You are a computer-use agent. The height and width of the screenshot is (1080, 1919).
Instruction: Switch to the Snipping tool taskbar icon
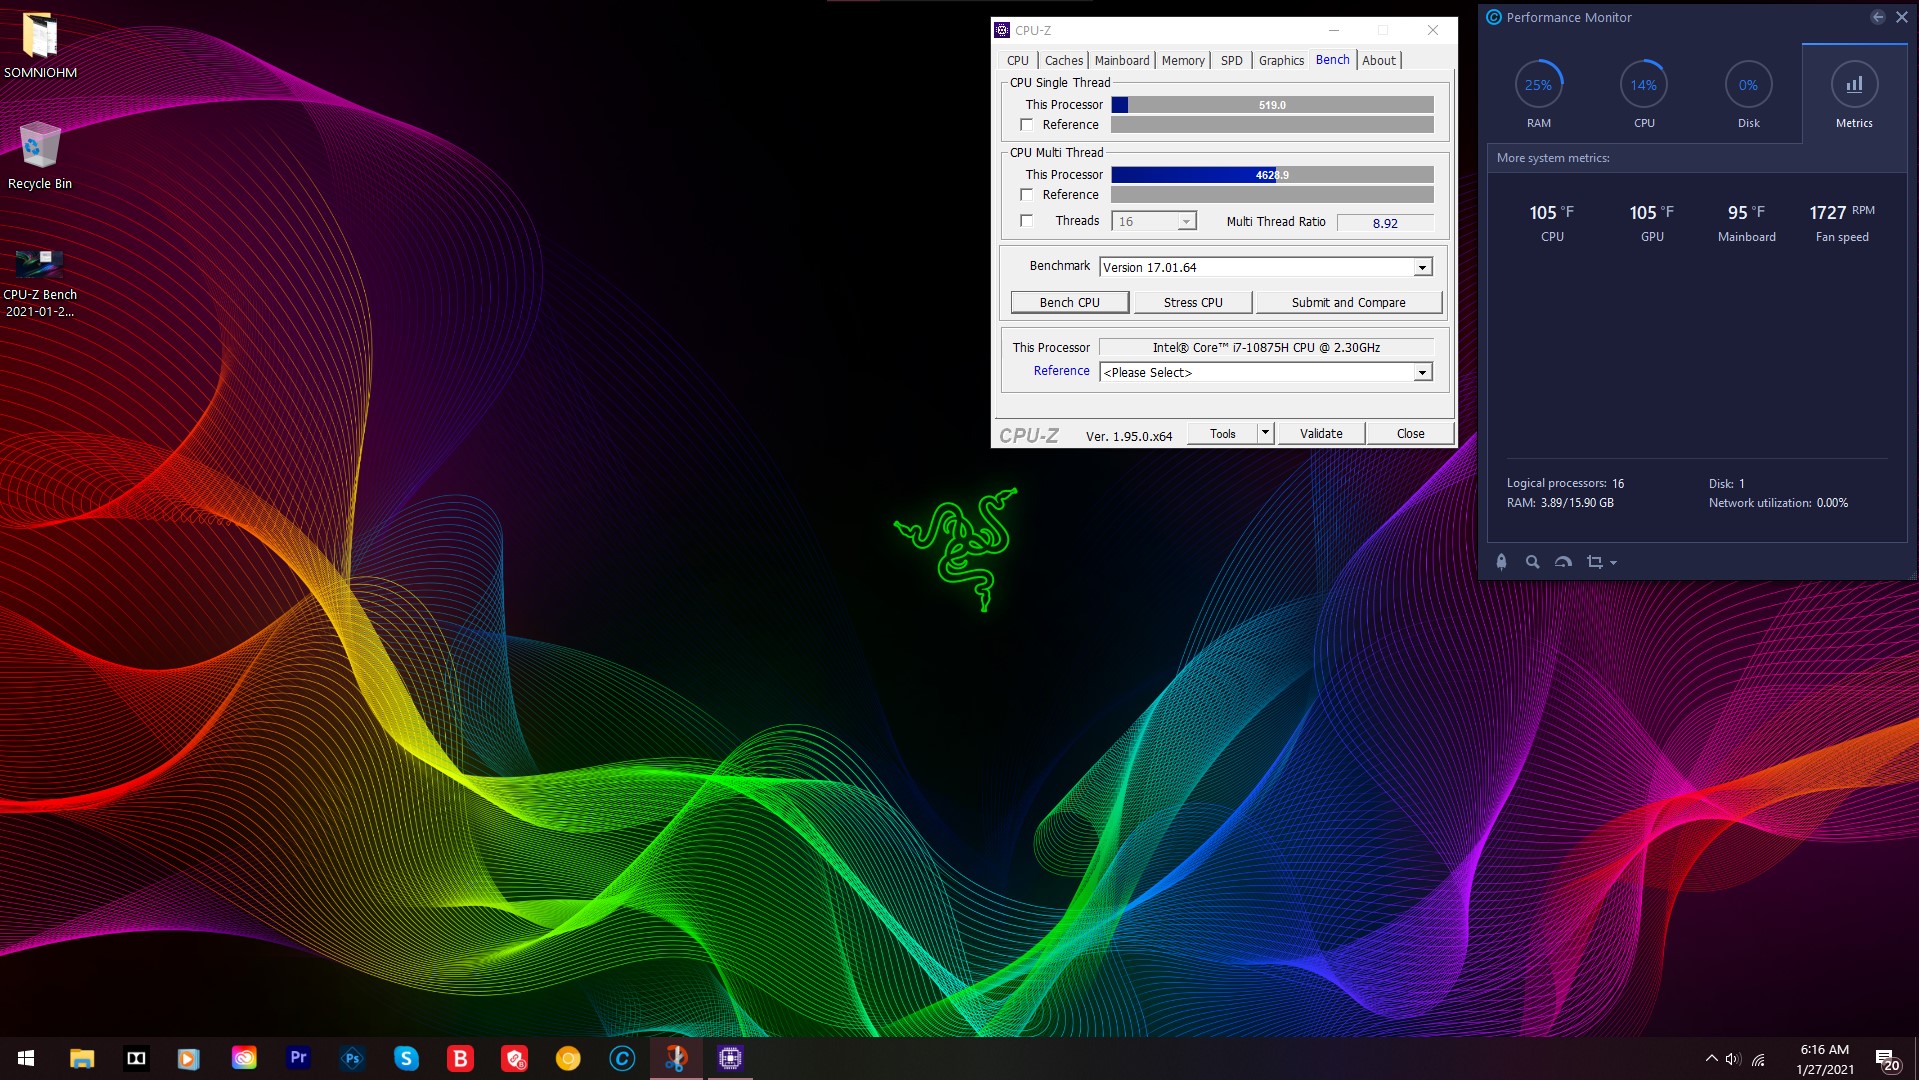(x=676, y=1058)
